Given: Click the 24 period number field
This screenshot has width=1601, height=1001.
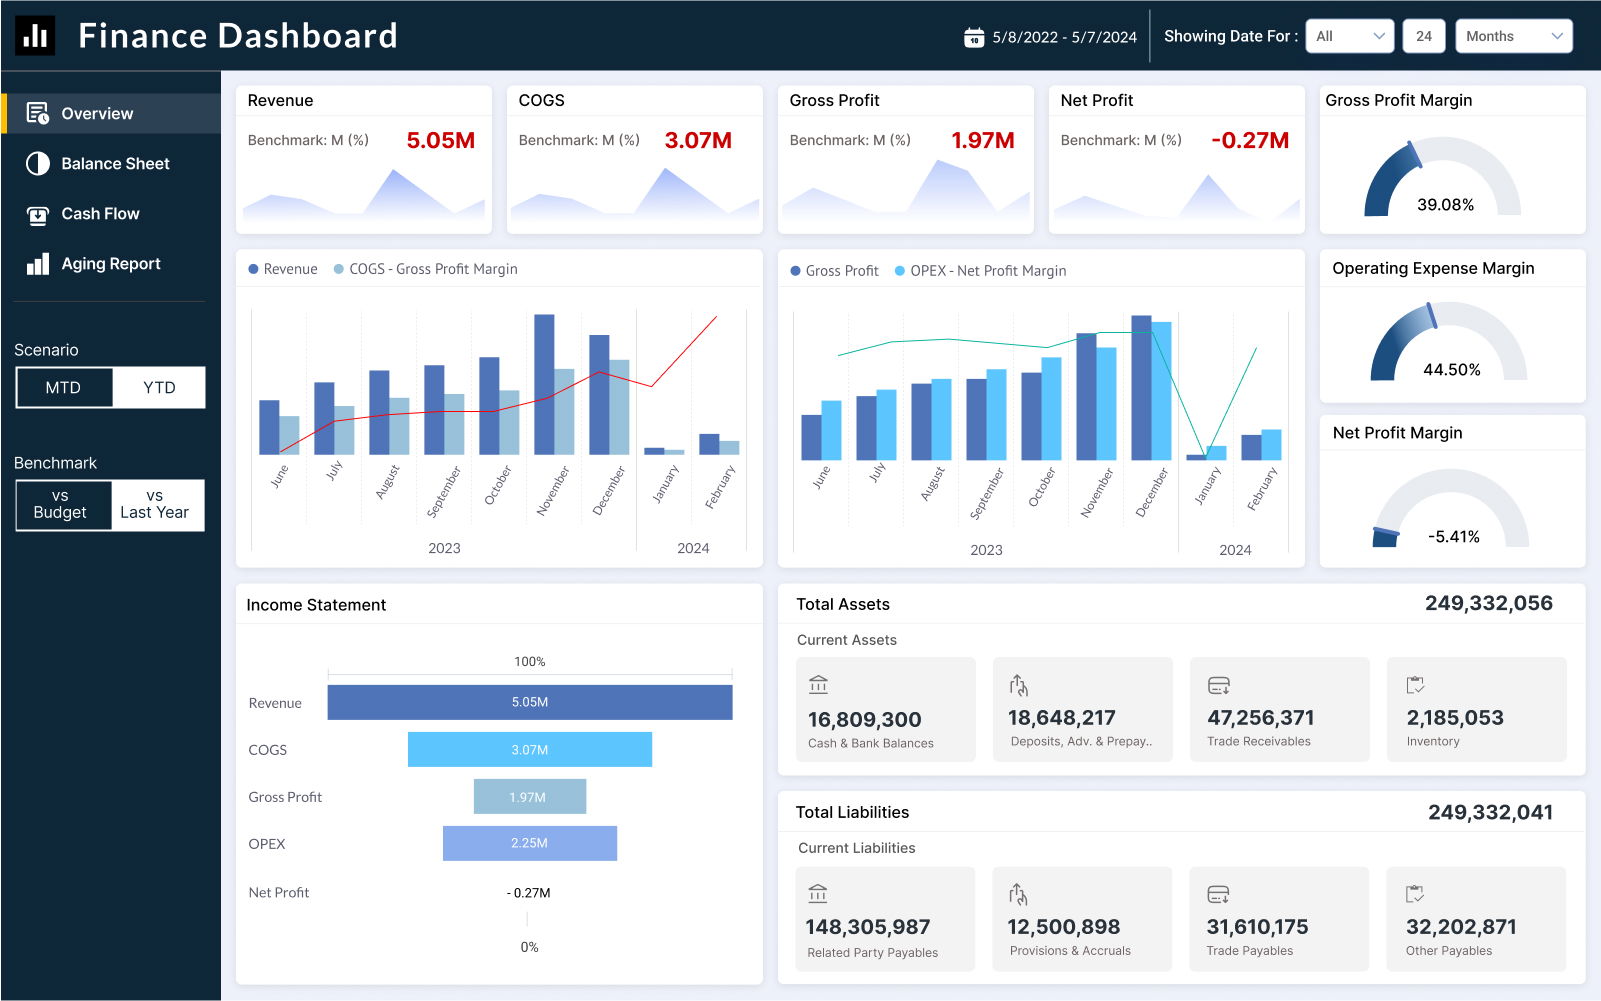Looking at the screenshot, I should [1423, 36].
